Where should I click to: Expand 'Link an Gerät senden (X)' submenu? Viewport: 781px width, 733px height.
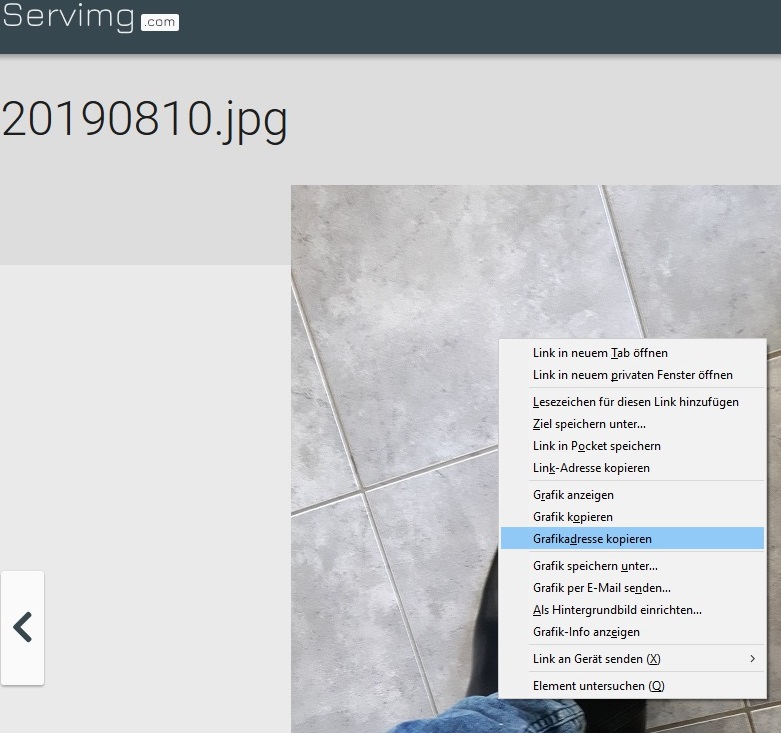pyautogui.click(x=632, y=658)
